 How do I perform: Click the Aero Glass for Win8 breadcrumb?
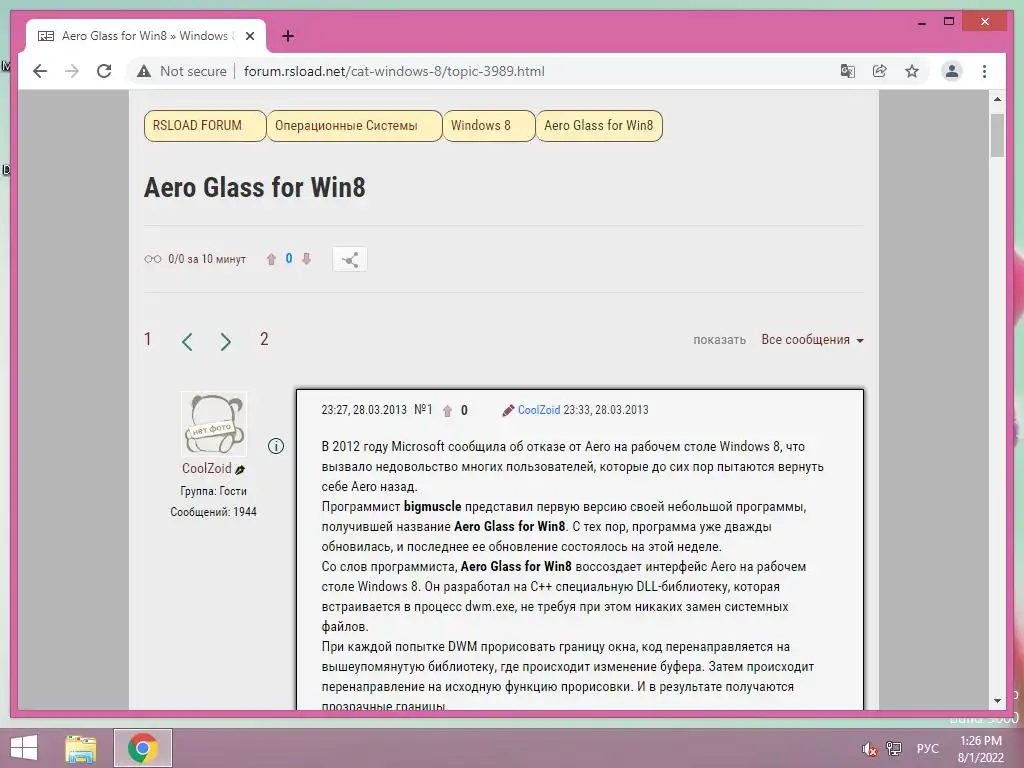click(x=599, y=125)
